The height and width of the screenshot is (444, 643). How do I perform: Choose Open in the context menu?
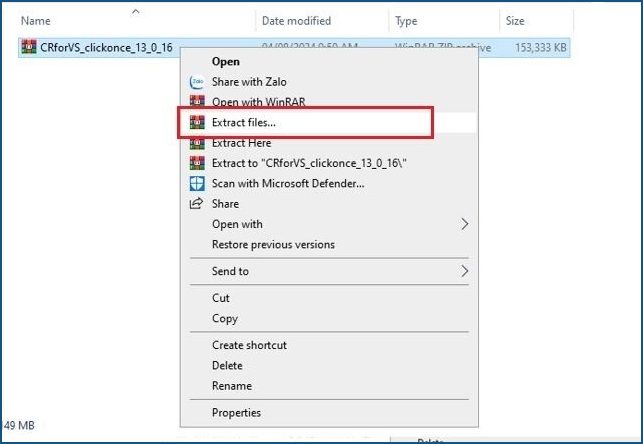(x=328, y=61)
